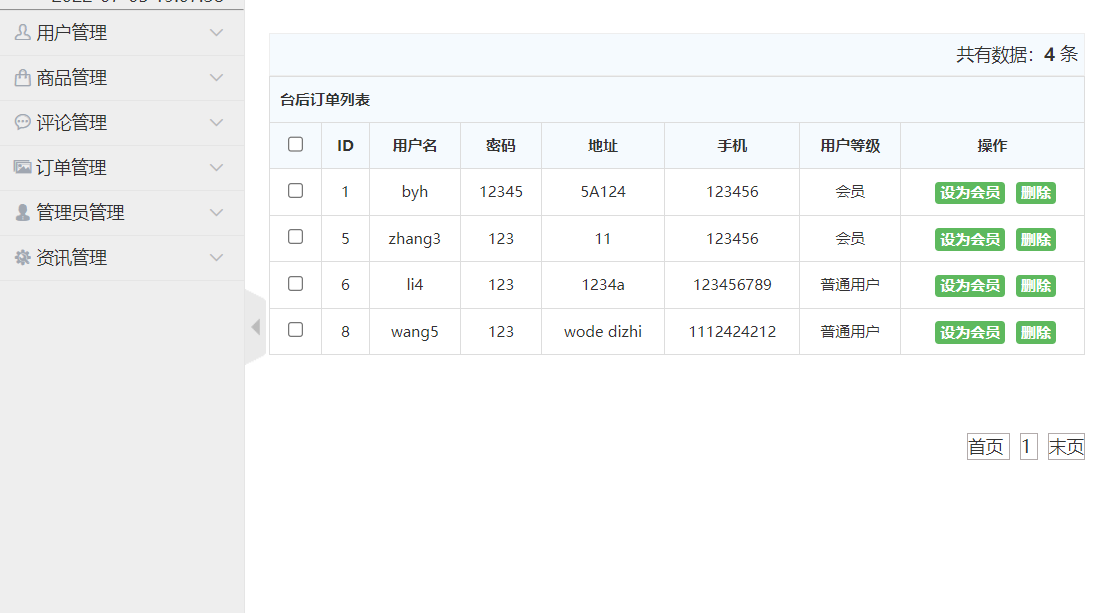Click the 地址 column header

[603, 145]
